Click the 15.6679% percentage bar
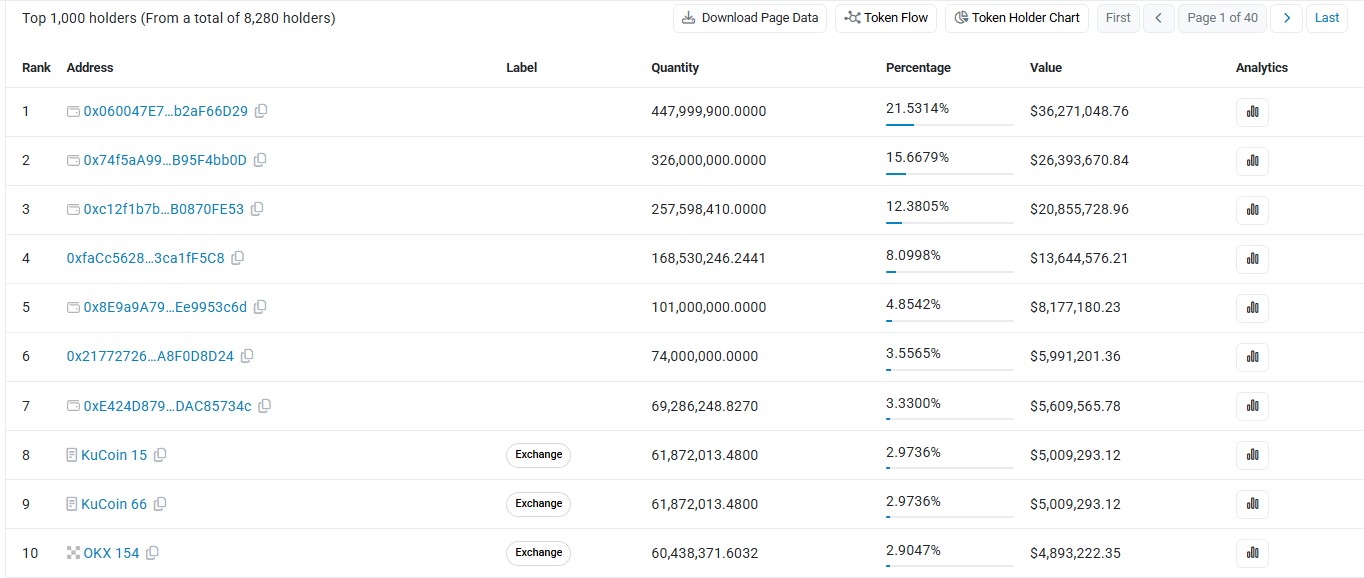This screenshot has height=578, width=1364. tap(949, 174)
